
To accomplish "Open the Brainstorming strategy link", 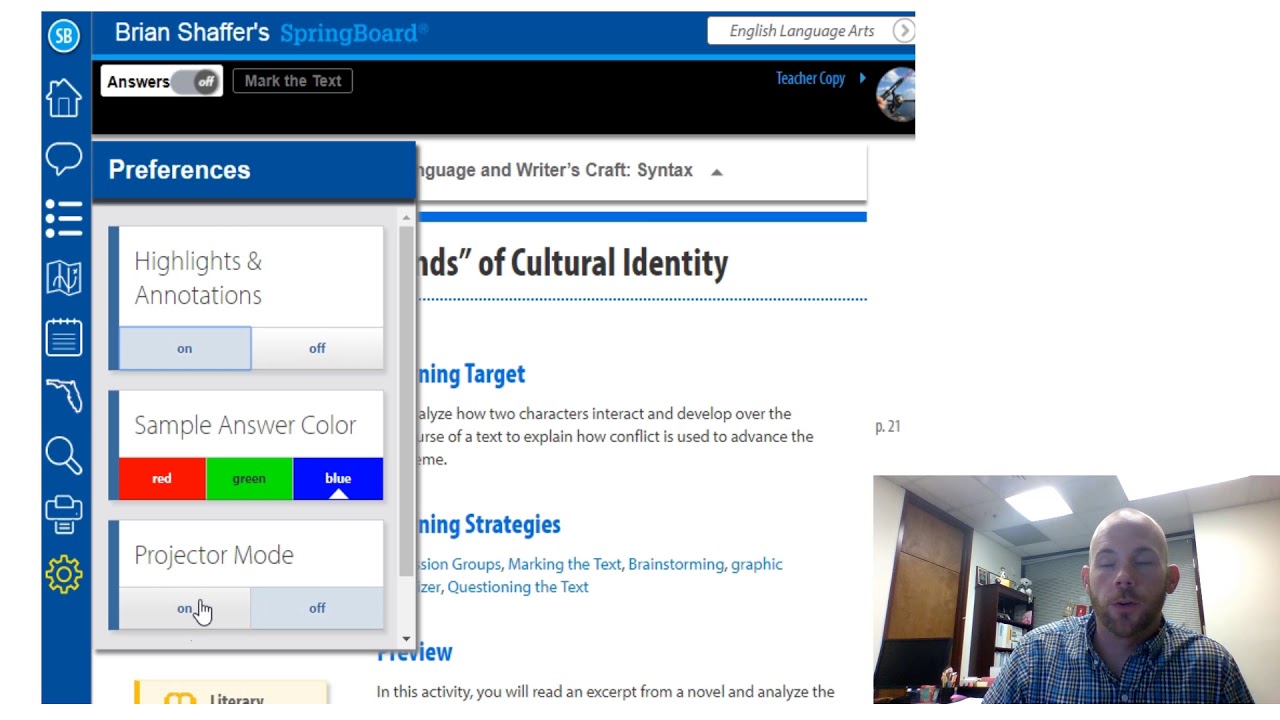I will click(x=676, y=564).
